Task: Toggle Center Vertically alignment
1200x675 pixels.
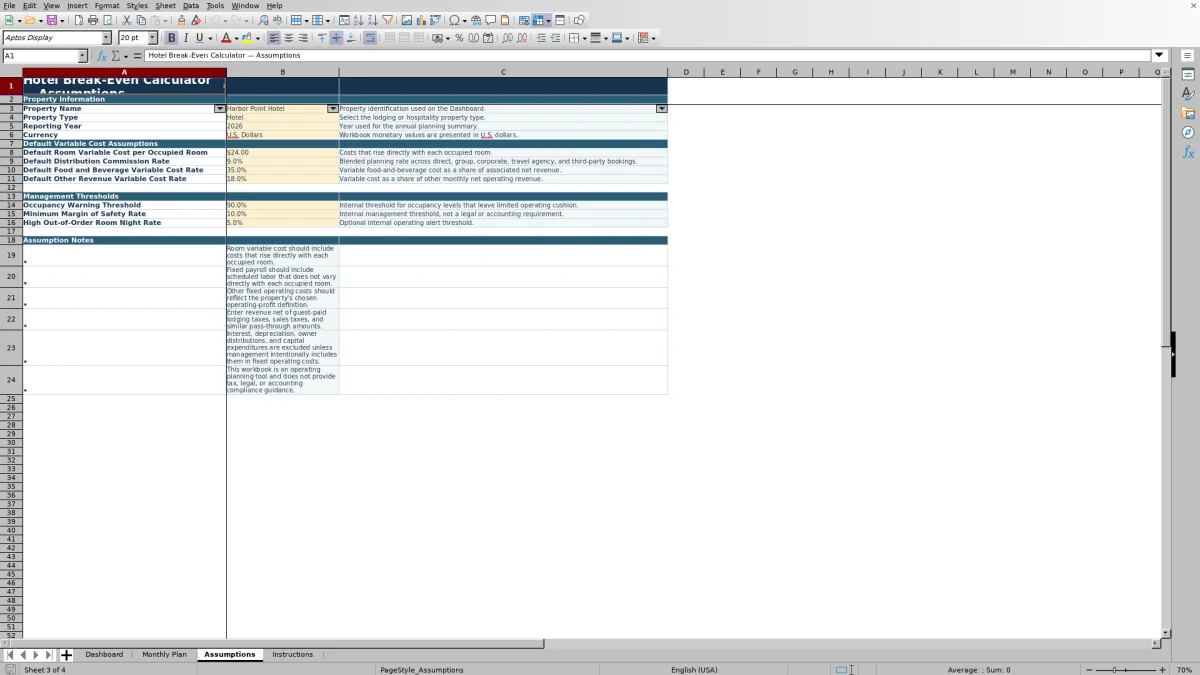Action: point(336,38)
